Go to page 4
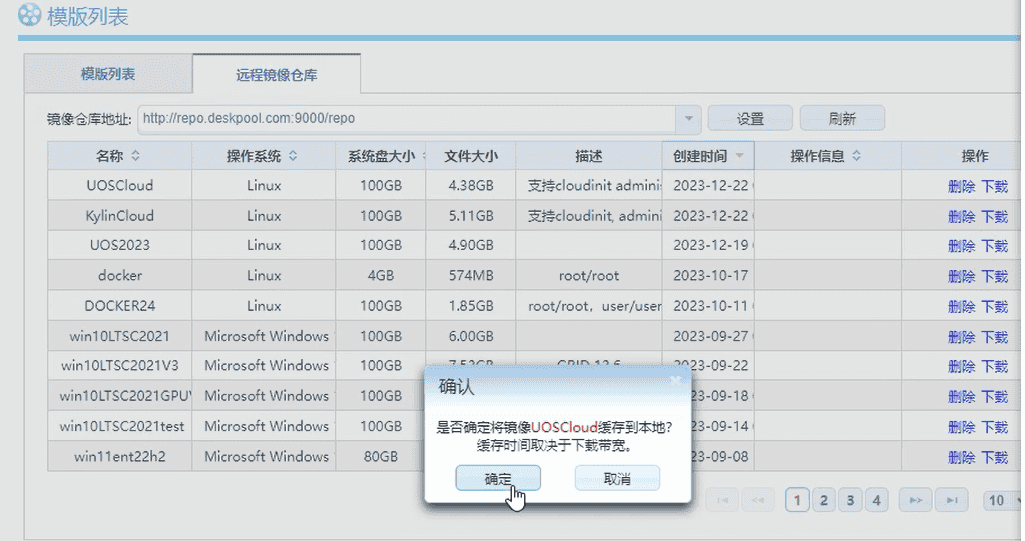1025x541 pixels. pyautogui.click(x=877, y=500)
